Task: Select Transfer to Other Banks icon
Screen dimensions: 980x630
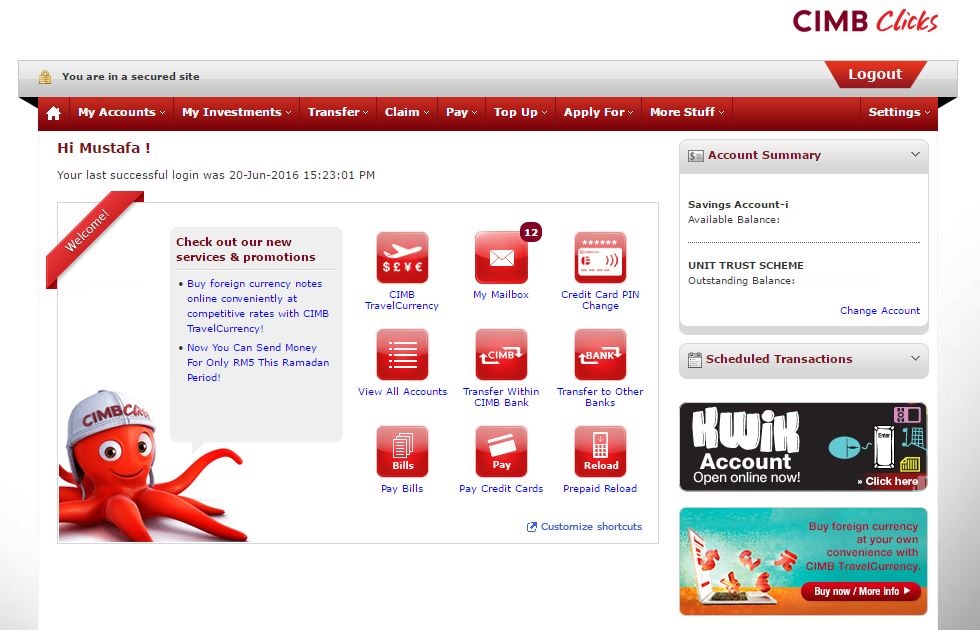Action: (600, 354)
